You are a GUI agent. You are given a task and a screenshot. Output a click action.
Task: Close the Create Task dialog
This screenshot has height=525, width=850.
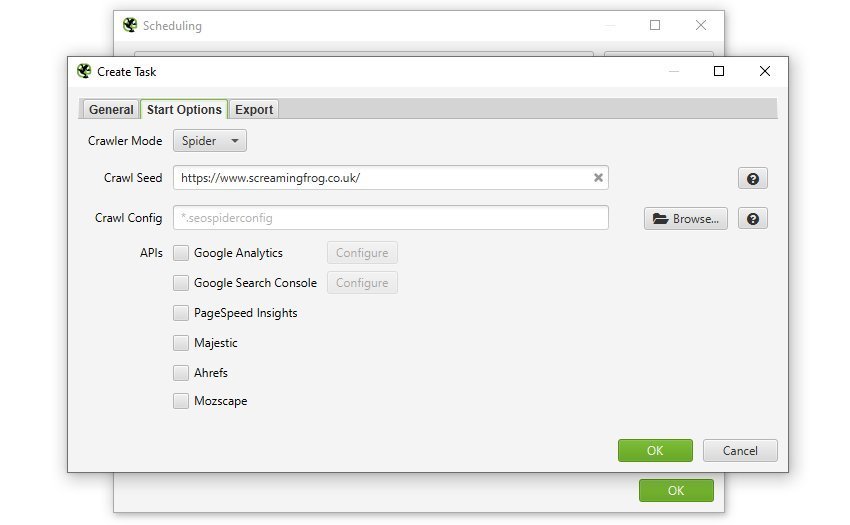[764, 71]
